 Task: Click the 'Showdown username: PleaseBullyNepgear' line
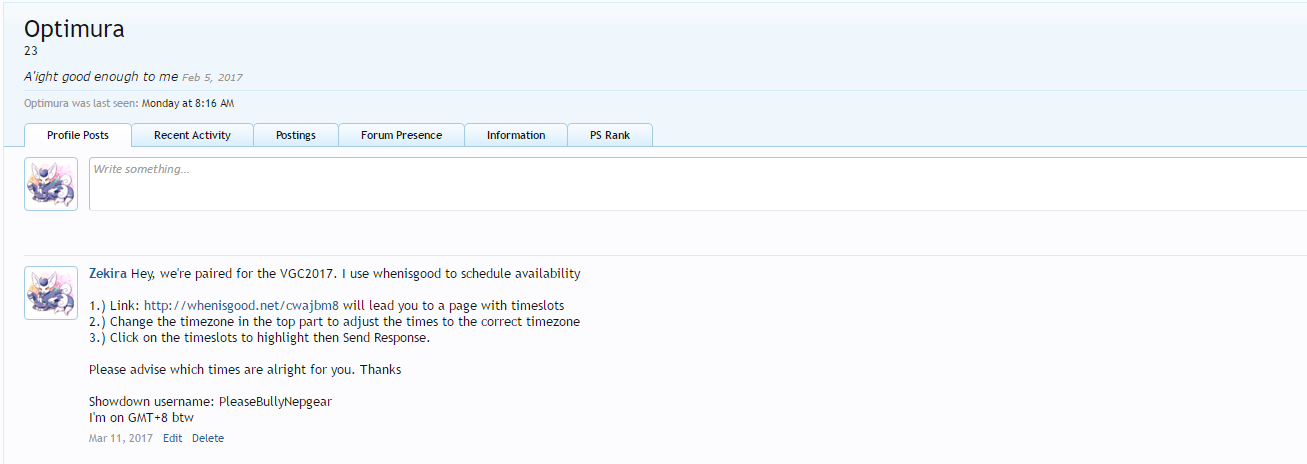pyautogui.click(x=210, y=401)
